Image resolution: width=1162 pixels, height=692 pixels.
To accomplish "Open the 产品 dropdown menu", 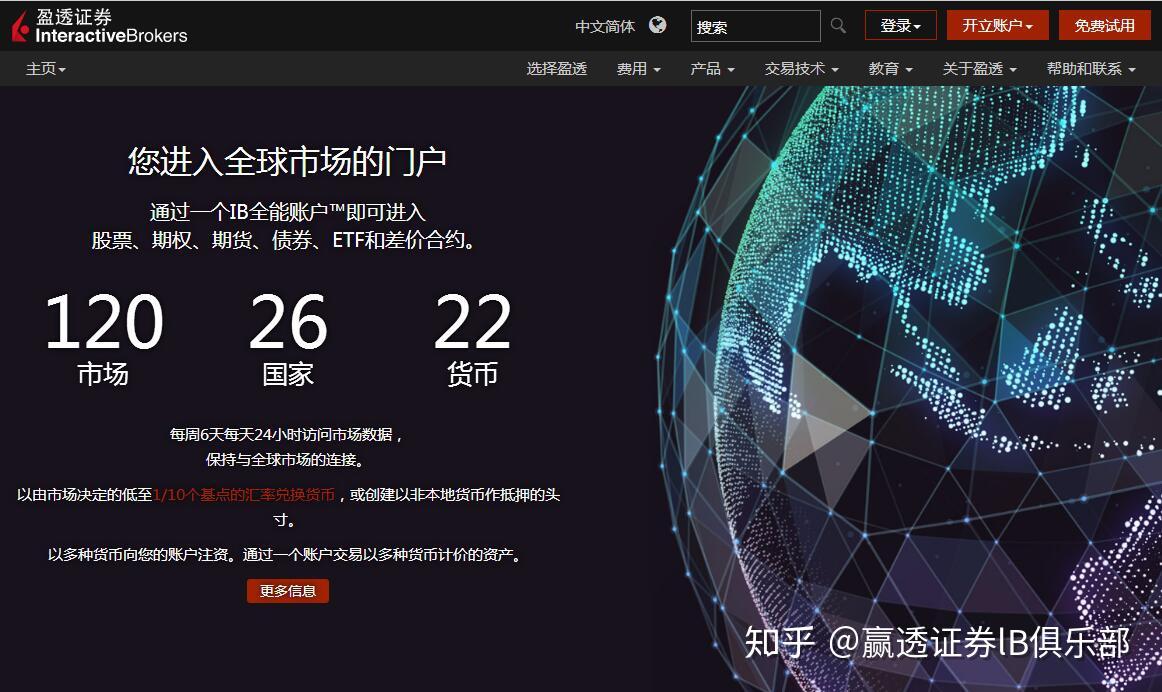I will pos(711,70).
